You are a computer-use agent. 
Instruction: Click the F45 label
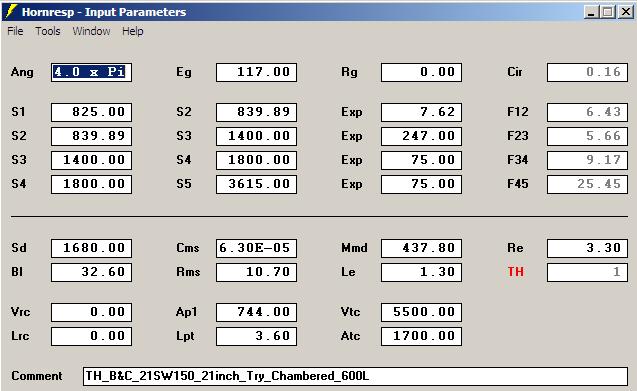click(x=518, y=184)
